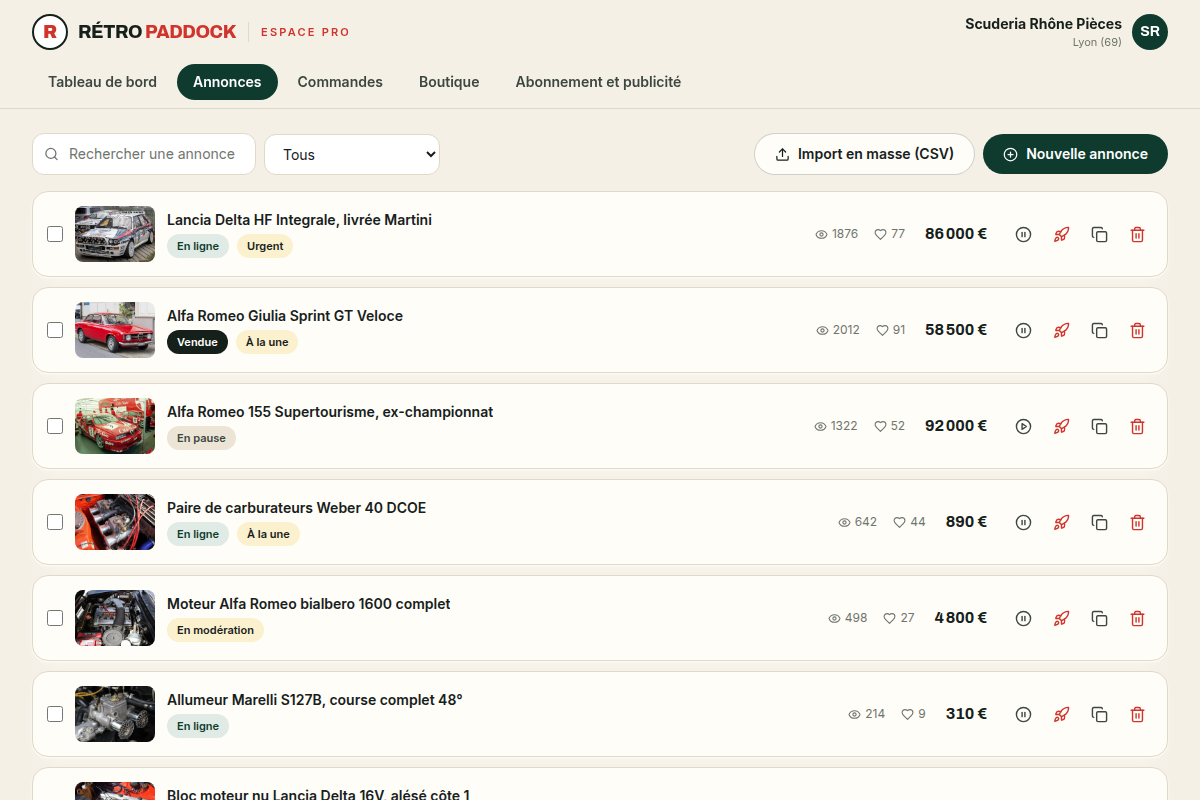
Task: Select the Weber 40 DCOE carburateurs checkbox
Action: click(x=55, y=522)
